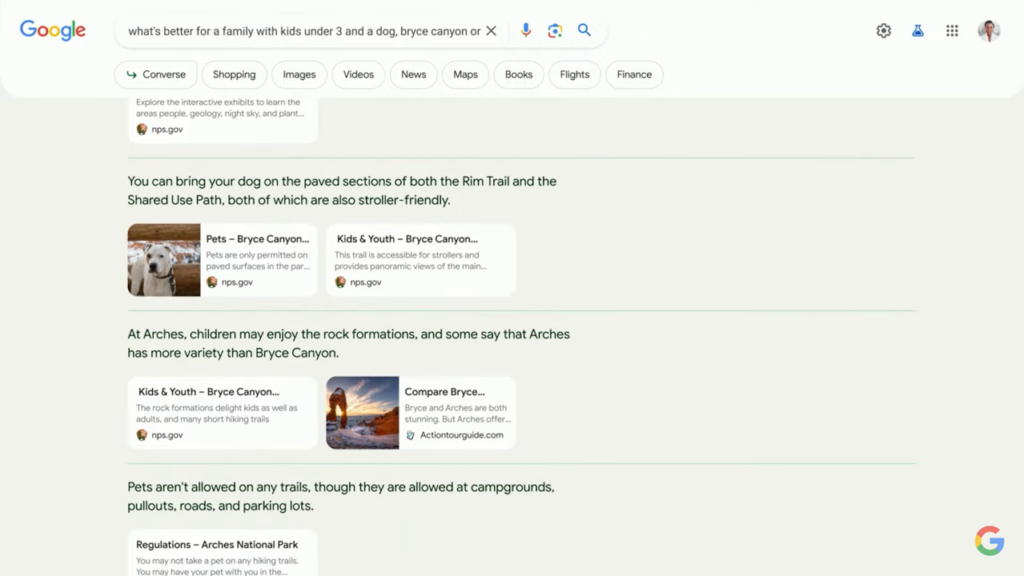The height and width of the screenshot is (576, 1024).
Task: Switch to Flights results
Action: point(575,74)
